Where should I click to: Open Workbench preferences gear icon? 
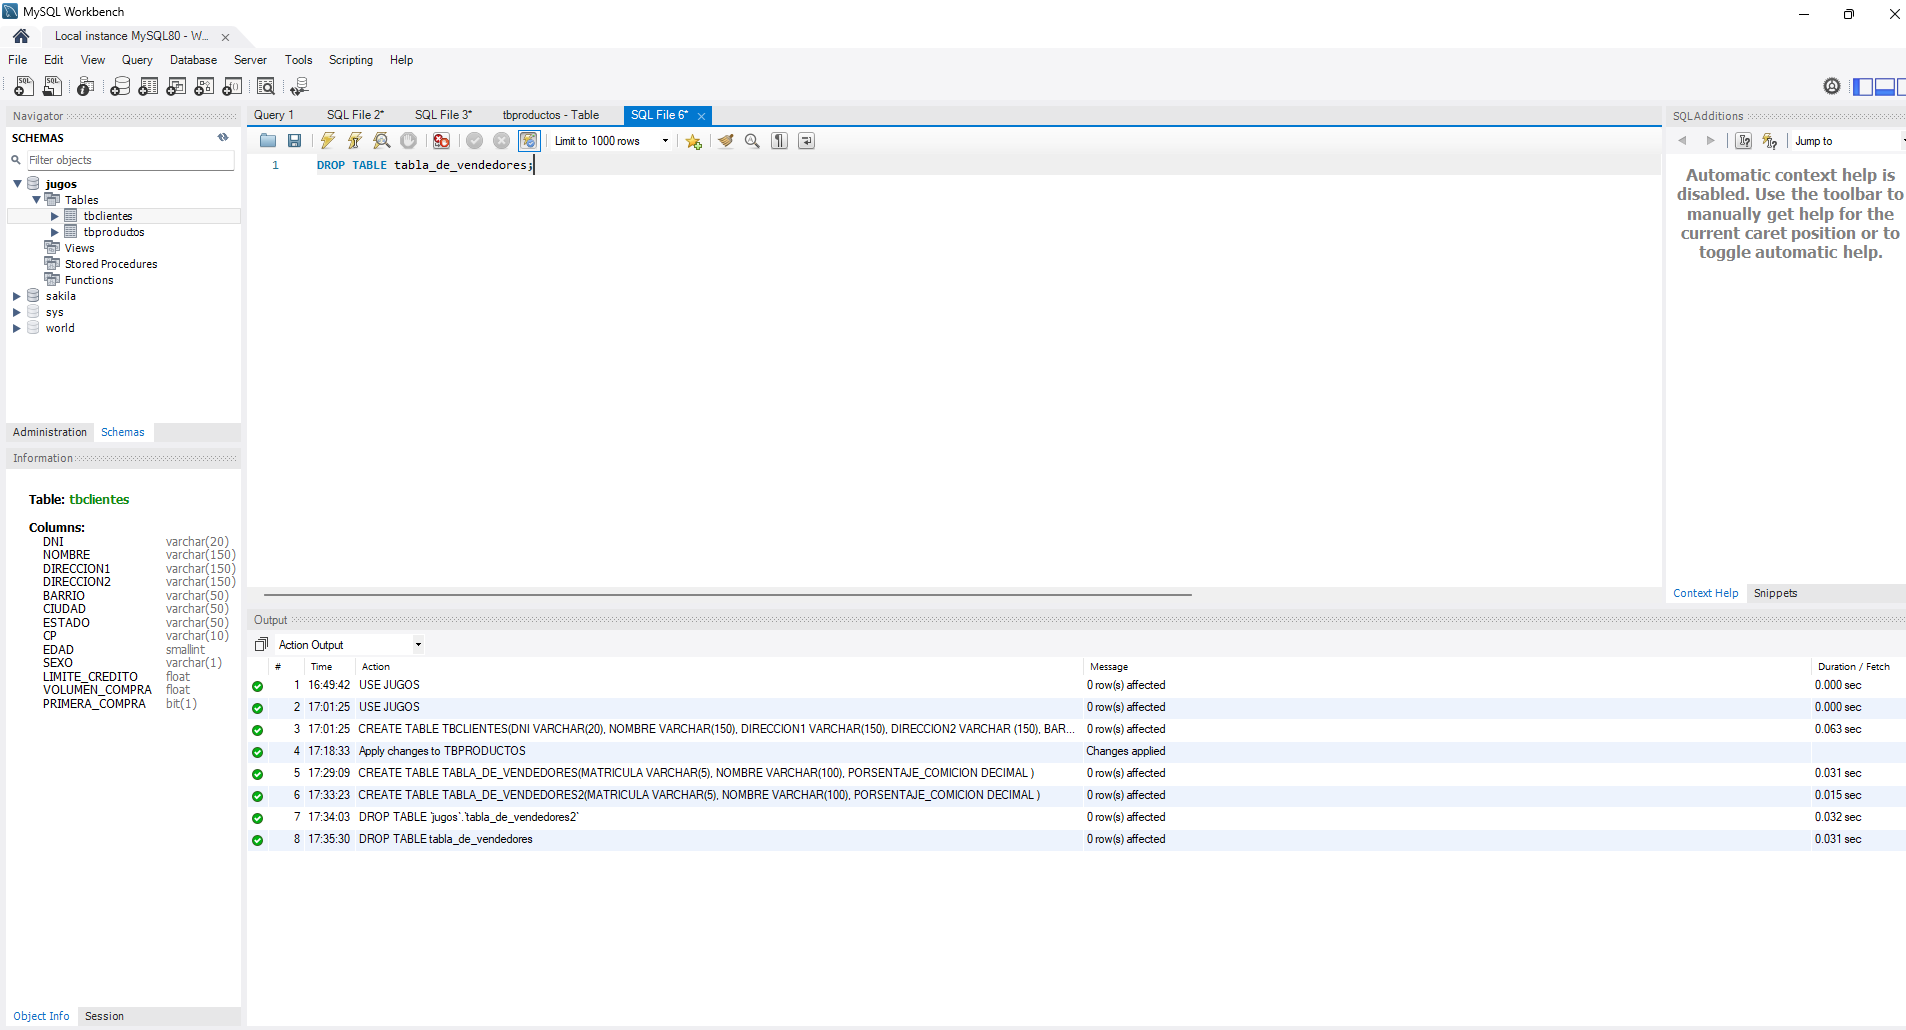click(1832, 86)
